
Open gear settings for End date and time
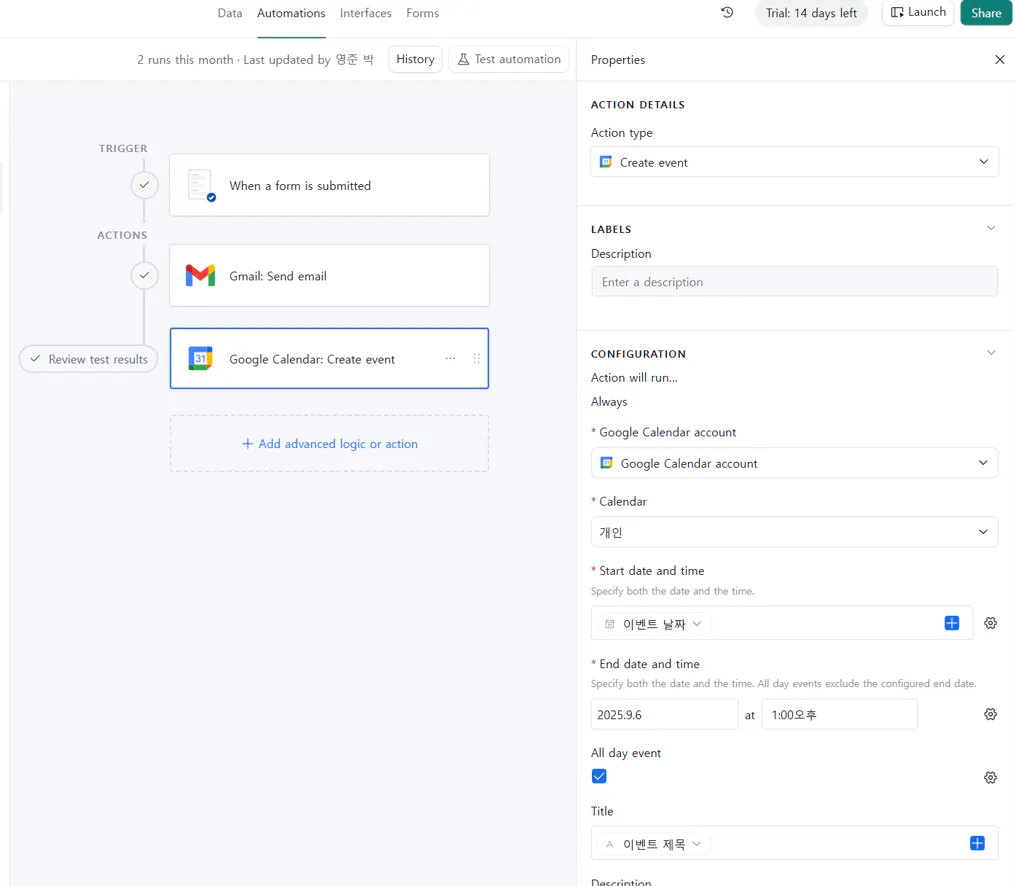click(990, 714)
